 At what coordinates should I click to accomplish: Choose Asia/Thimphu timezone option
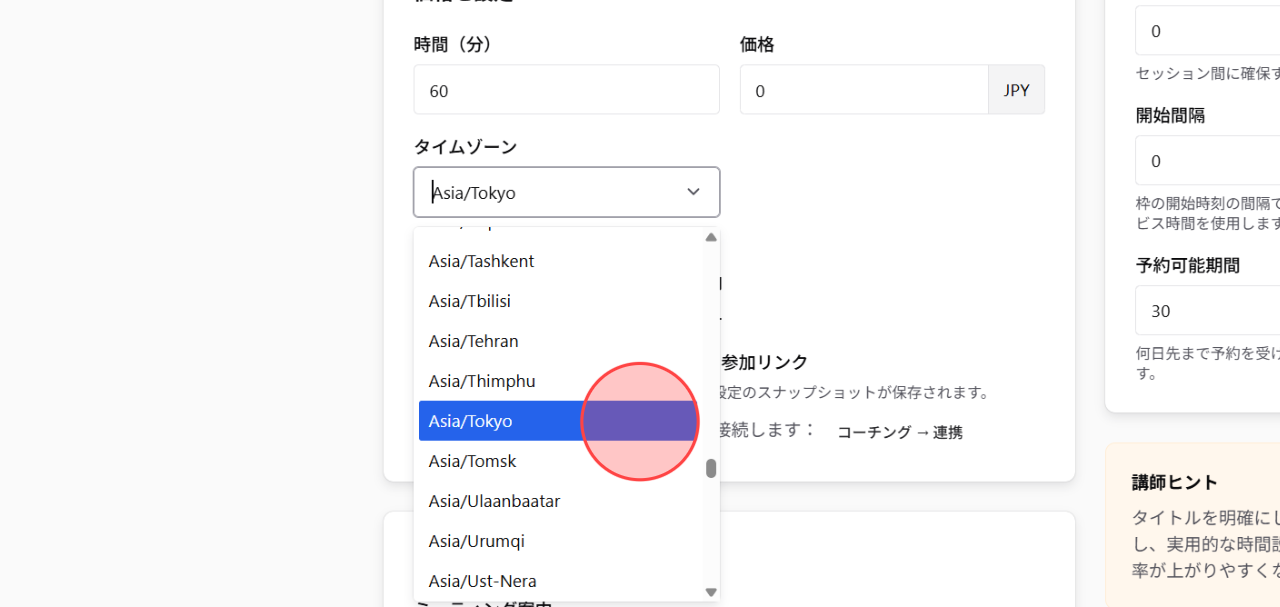(x=560, y=381)
